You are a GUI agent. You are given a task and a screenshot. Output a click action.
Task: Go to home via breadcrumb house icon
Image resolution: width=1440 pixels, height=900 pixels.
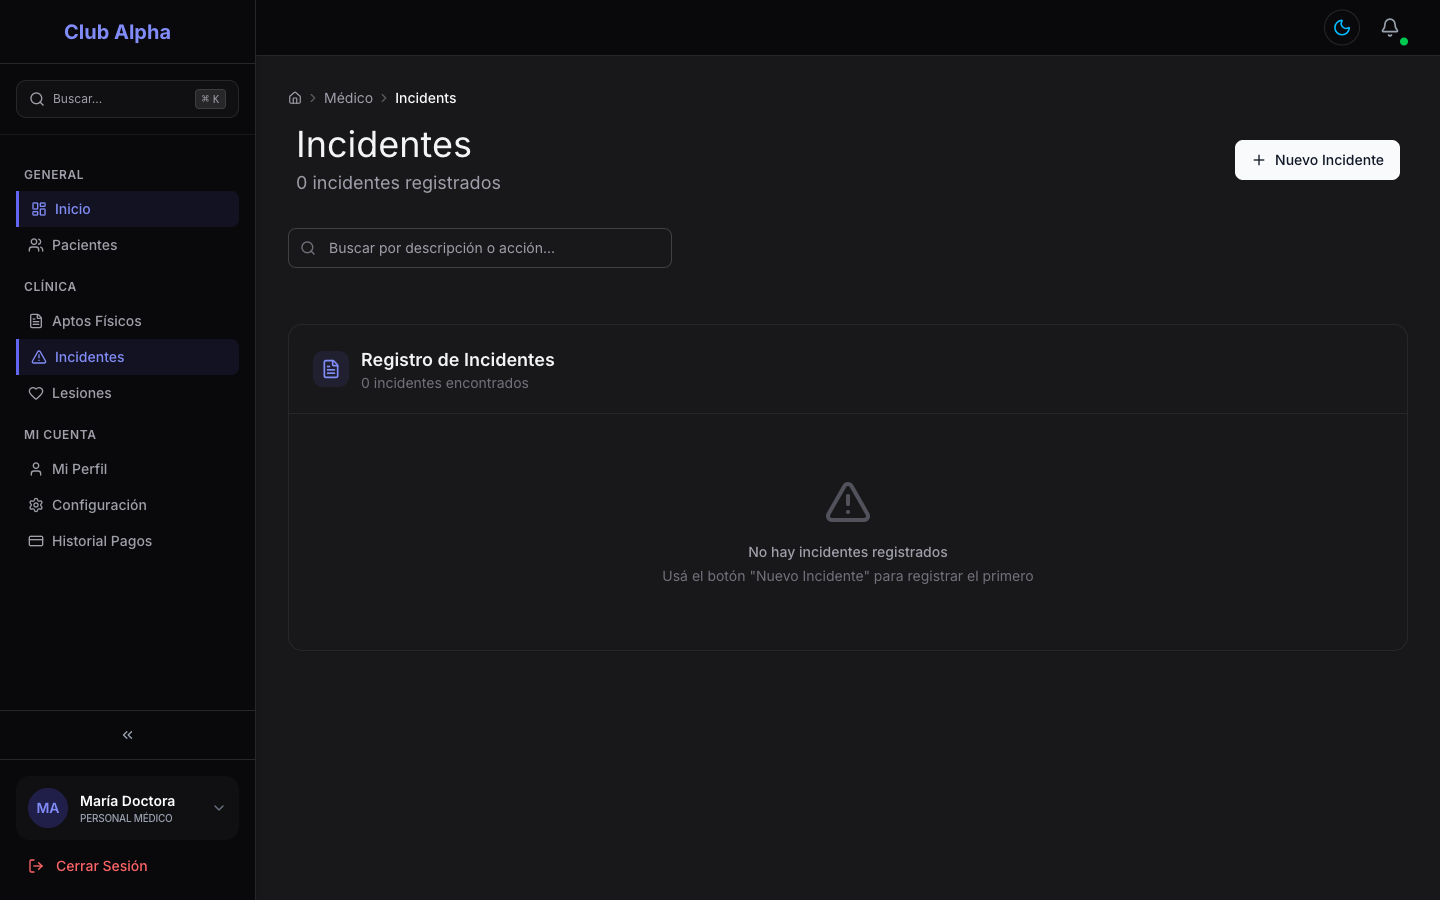295,98
